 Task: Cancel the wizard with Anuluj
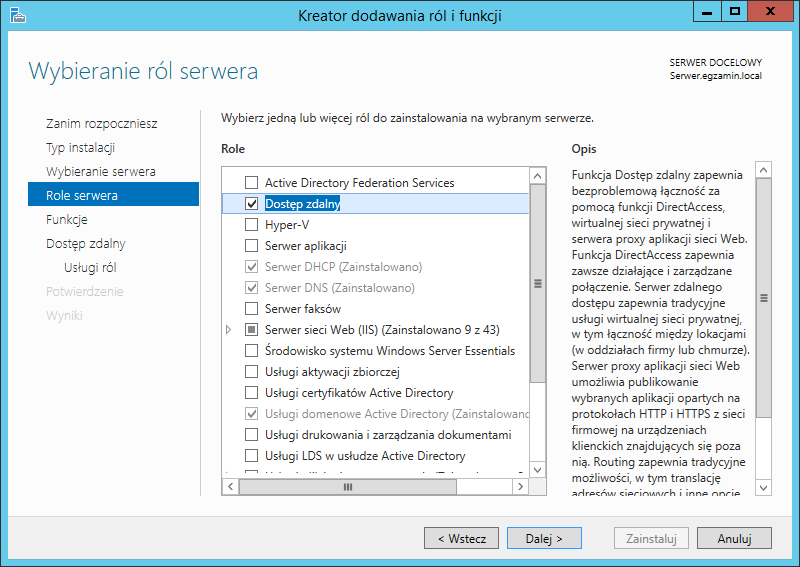pos(734,538)
